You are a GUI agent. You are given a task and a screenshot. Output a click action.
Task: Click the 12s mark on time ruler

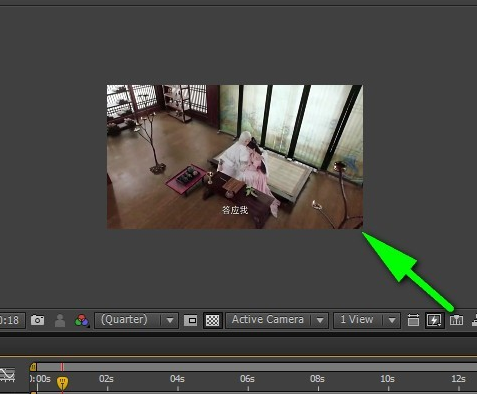pyautogui.click(x=459, y=379)
